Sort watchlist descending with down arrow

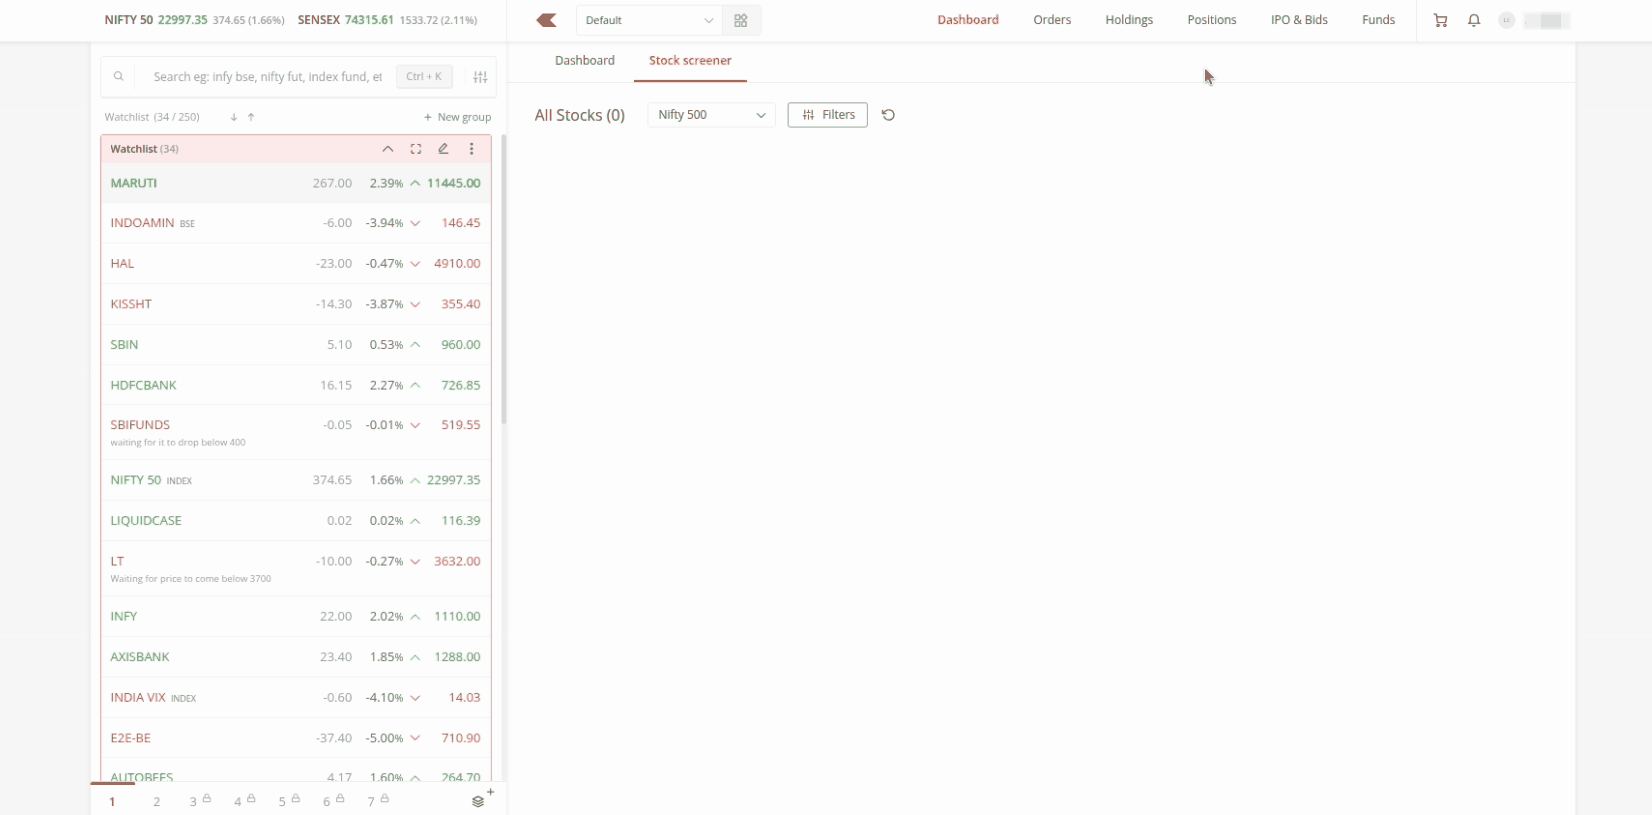[233, 117]
